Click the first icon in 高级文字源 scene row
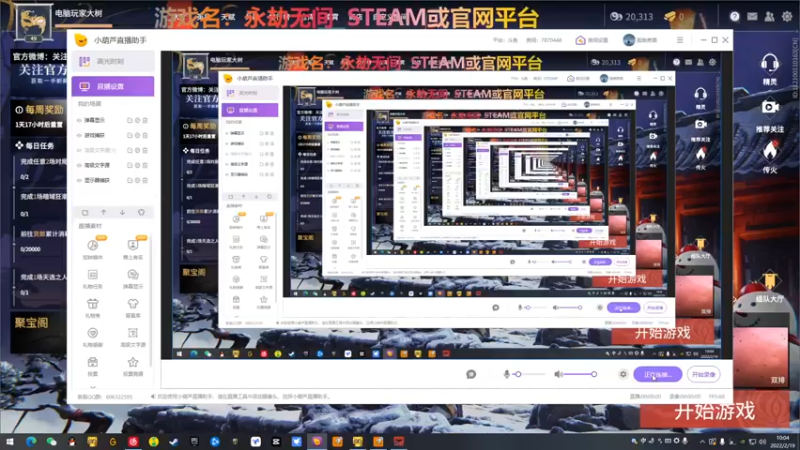This screenshot has height=450, width=800. pyautogui.click(x=130, y=165)
